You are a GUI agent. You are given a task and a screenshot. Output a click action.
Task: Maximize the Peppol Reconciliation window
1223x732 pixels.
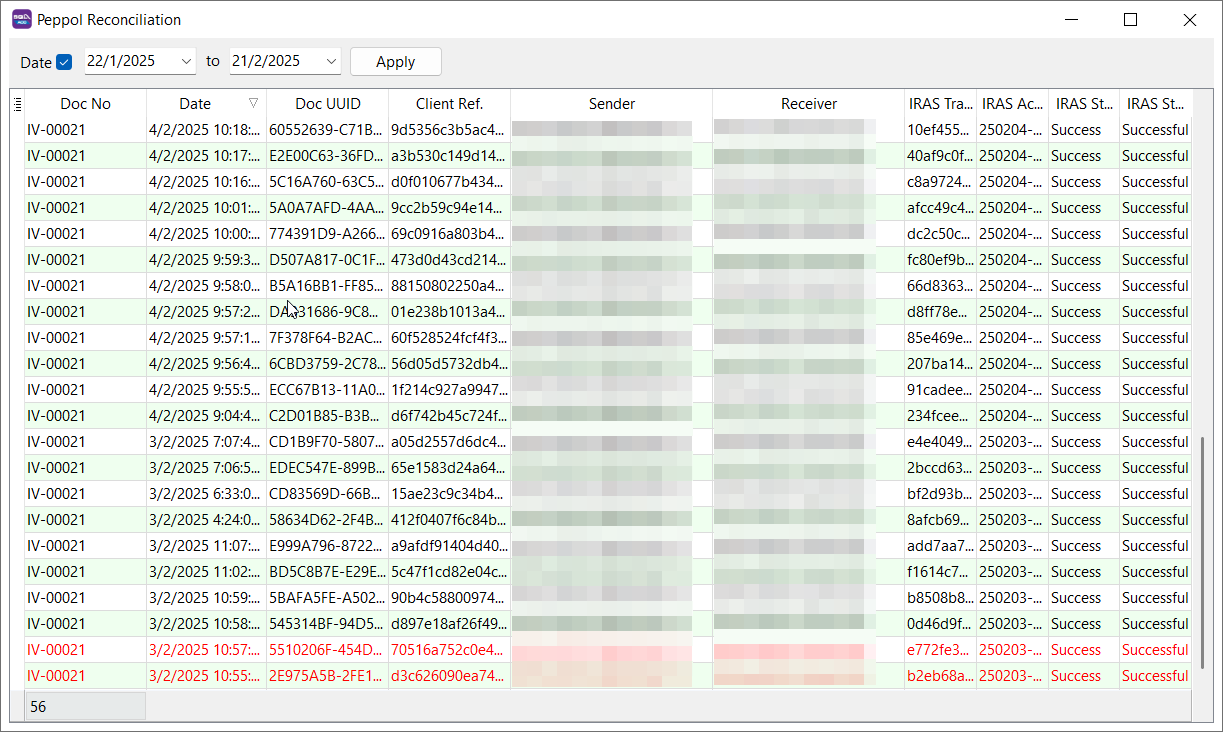coord(1130,20)
